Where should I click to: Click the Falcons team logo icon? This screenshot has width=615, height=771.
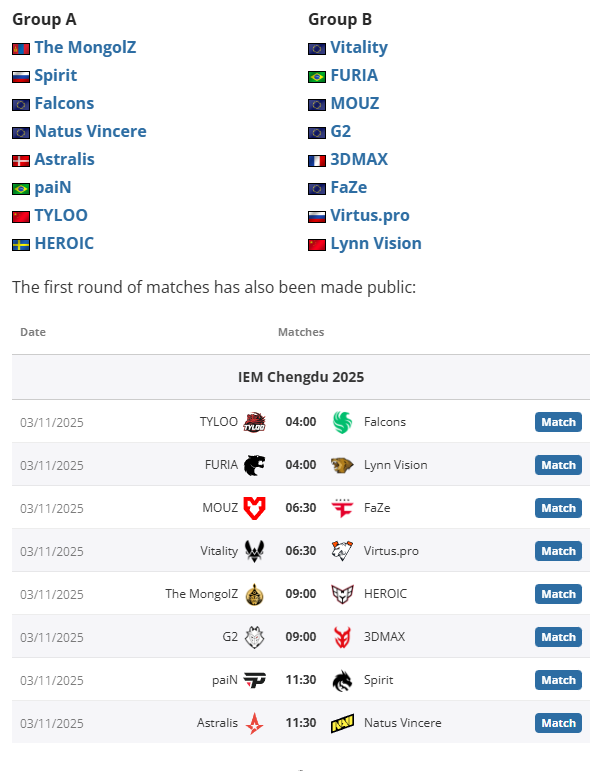343,422
